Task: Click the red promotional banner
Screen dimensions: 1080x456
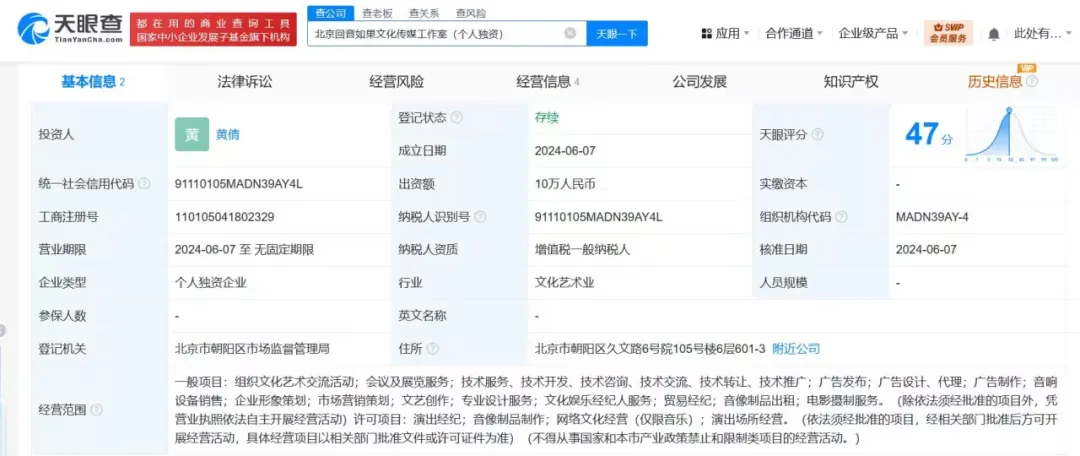Action: [213, 29]
